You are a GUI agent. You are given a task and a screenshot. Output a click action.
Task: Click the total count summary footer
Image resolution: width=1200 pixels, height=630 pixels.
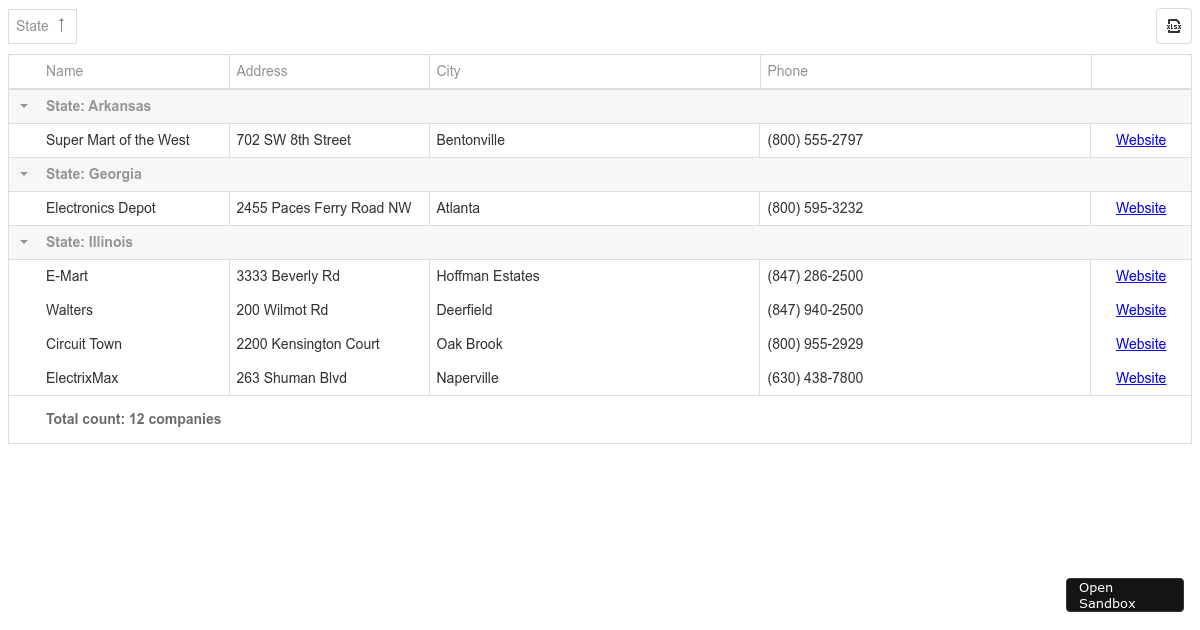[x=133, y=419]
